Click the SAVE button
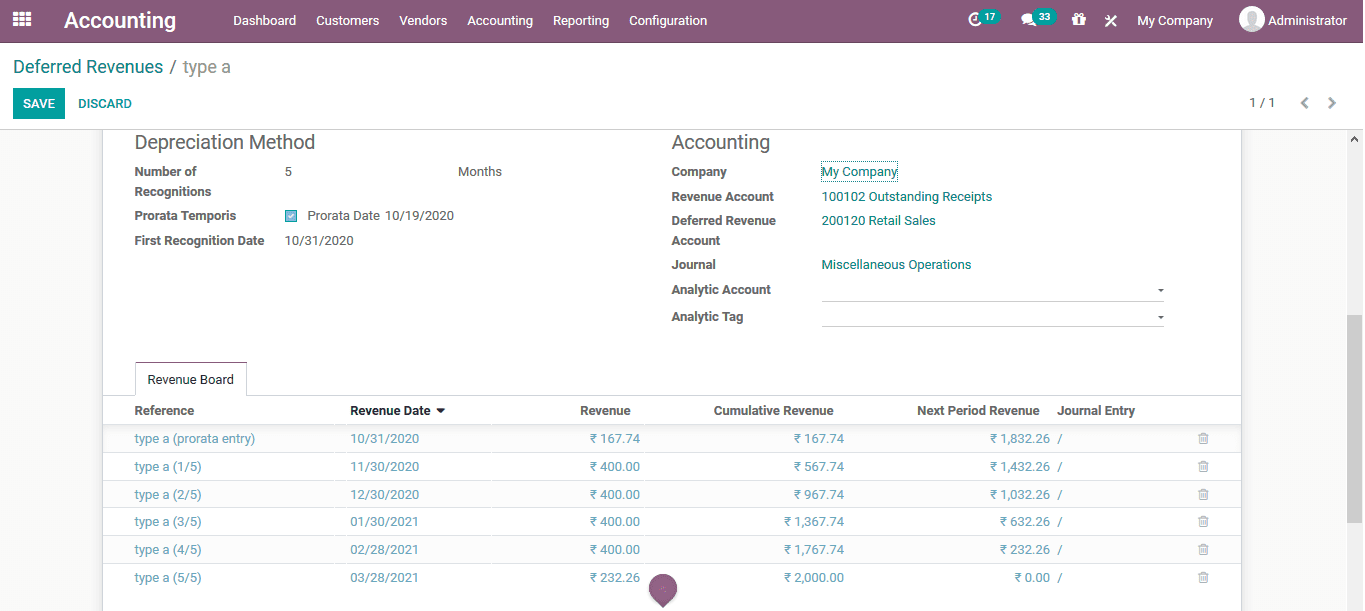1365x611 pixels. 38,103
